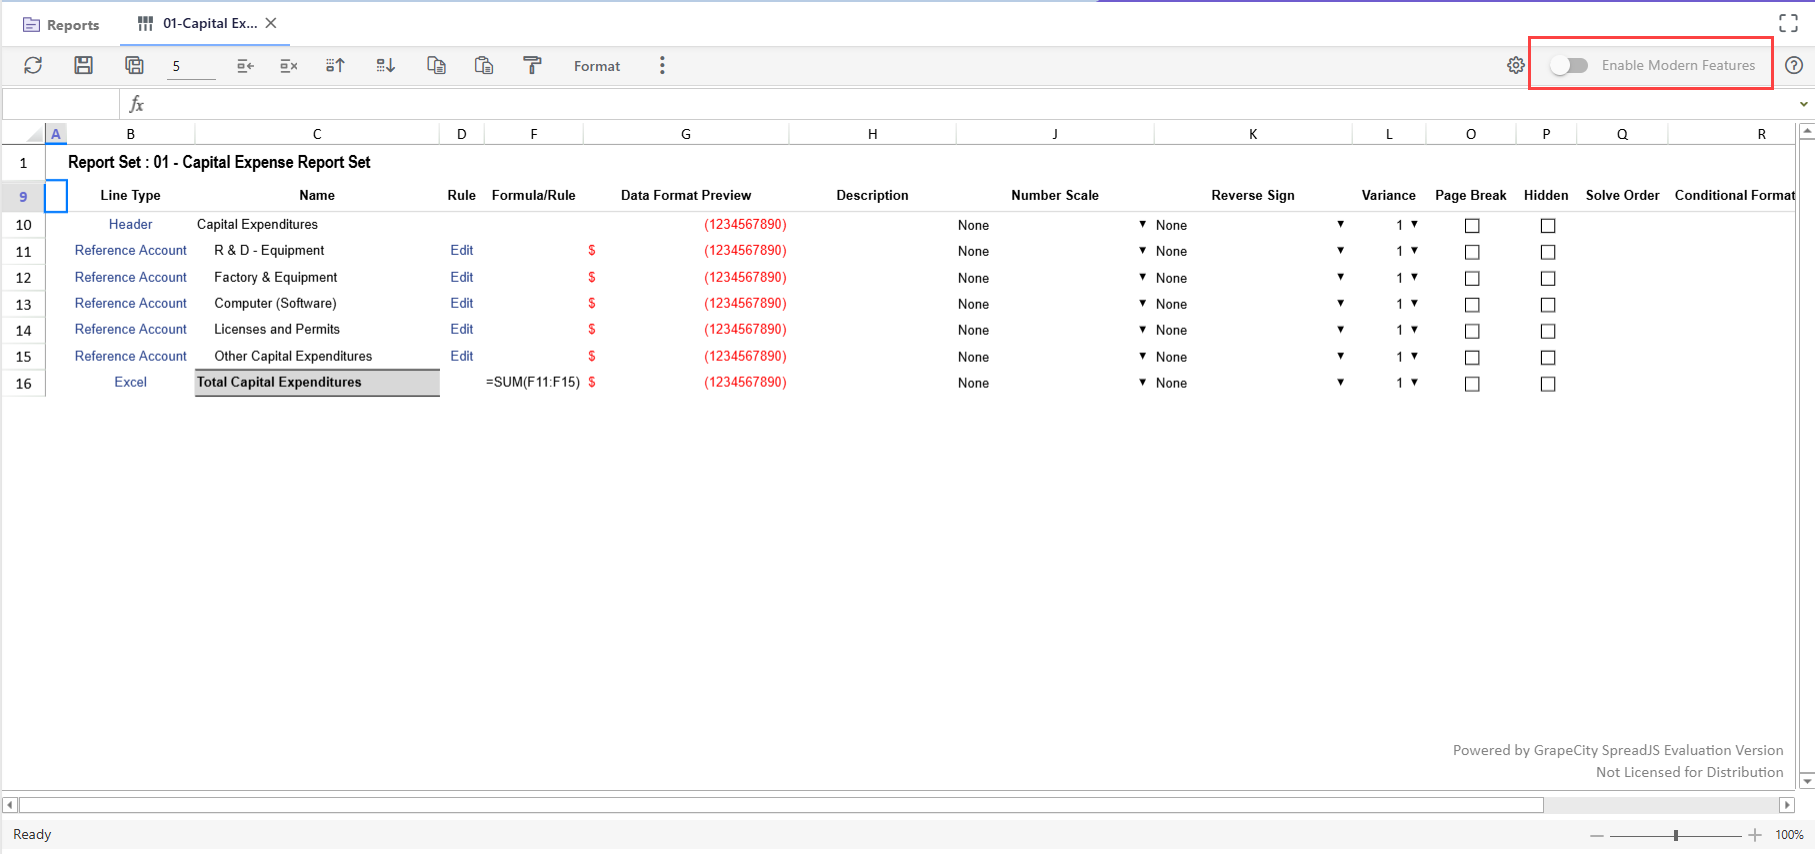The width and height of the screenshot is (1815, 854).
Task: Check Hidden for Capital Expenditures header row
Action: pos(1548,226)
